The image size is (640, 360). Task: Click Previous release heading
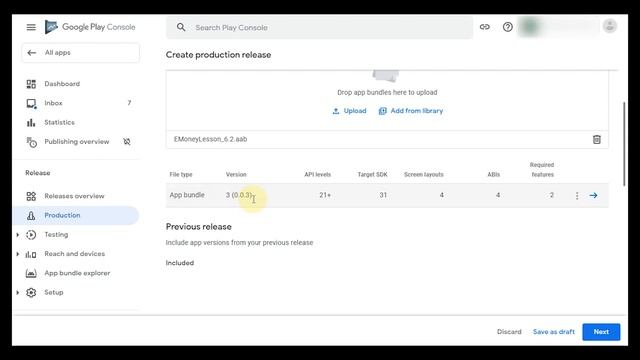click(x=198, y=227)
